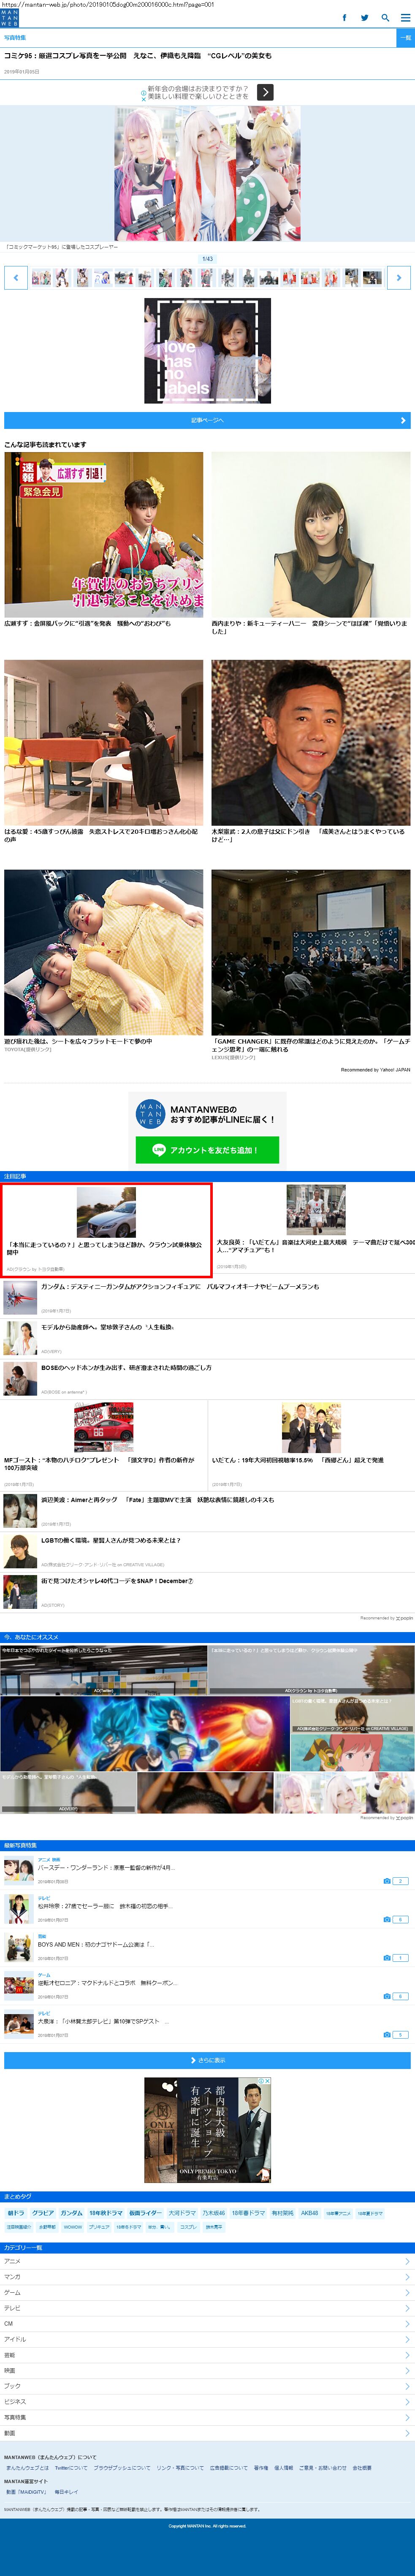The width and height of the screenshot is (415, 2576).
Task: Open the first thumbnail in photo strip
Action: point(41,277)
